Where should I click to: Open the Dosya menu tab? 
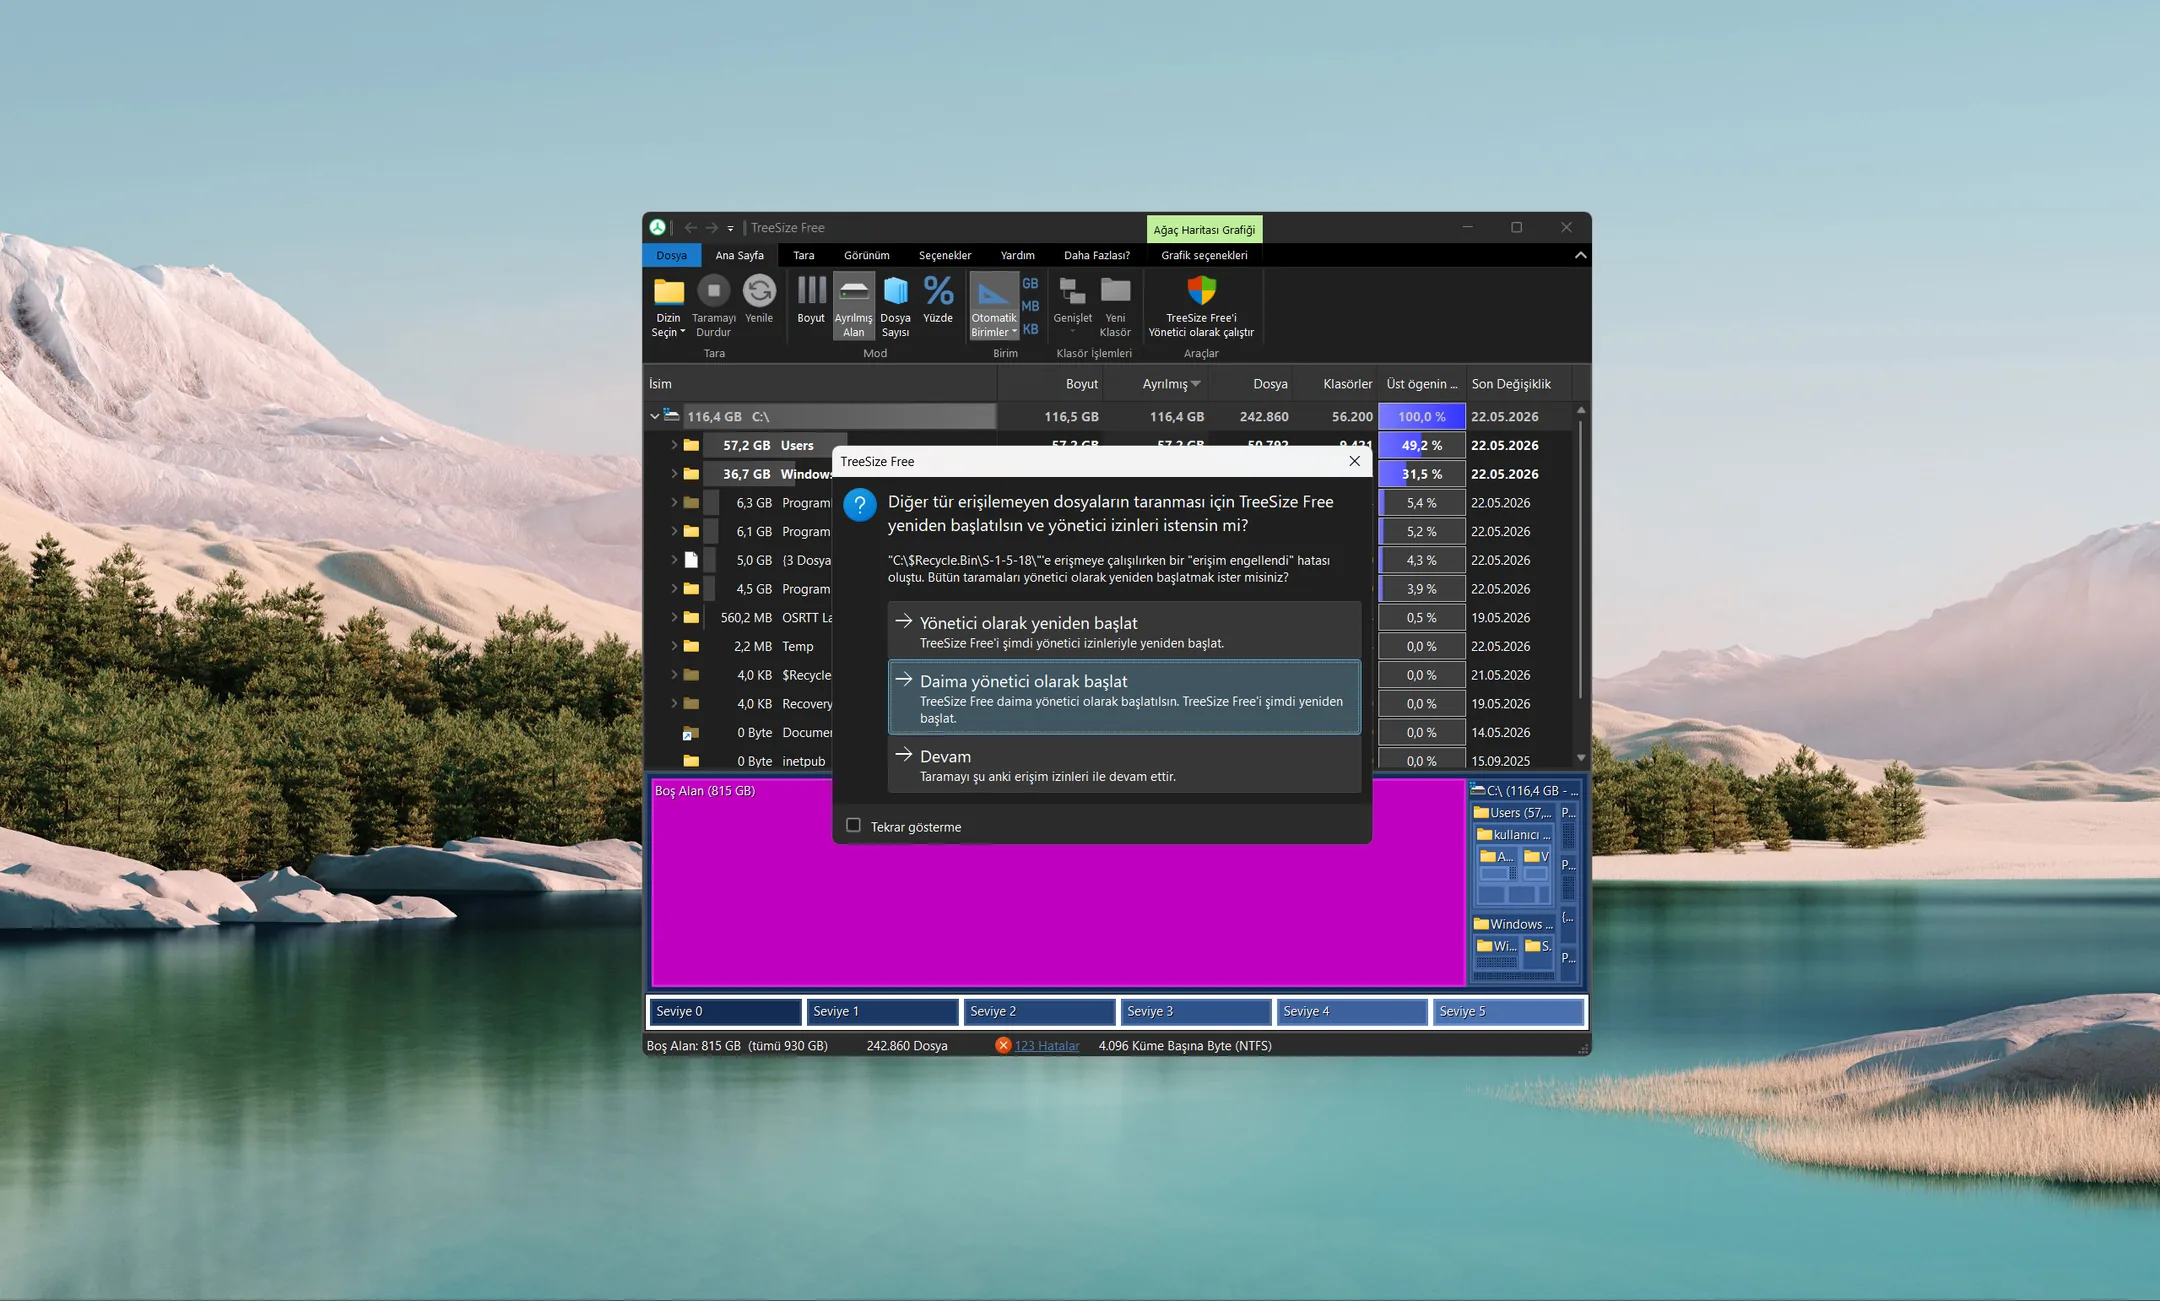tap(671, 255)
